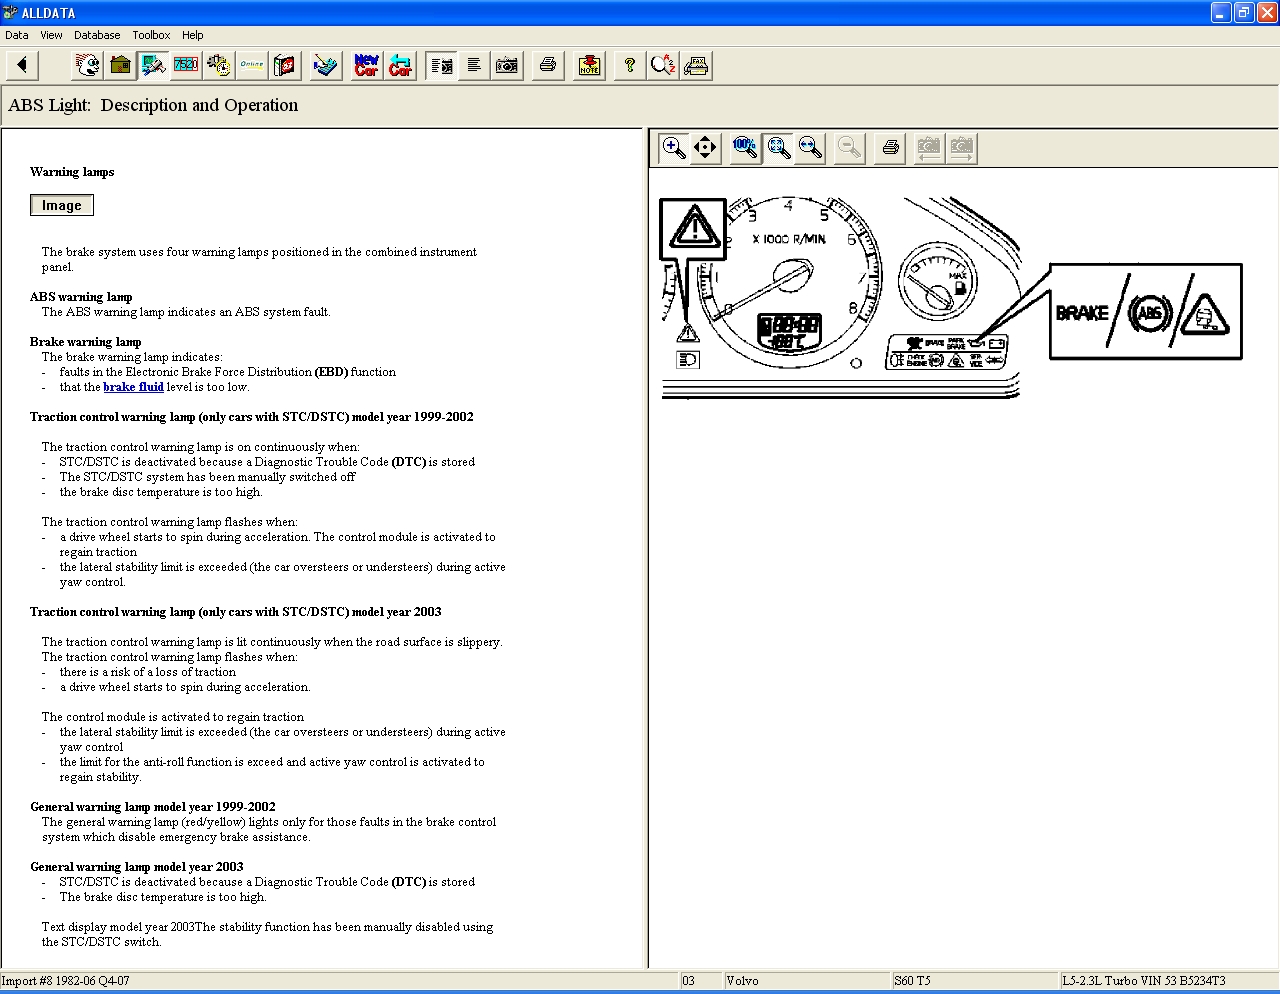Viewport: 1280px width, 994px height.
Task: Print the article using main toolbar printer
Action: (x=547, y=66)
